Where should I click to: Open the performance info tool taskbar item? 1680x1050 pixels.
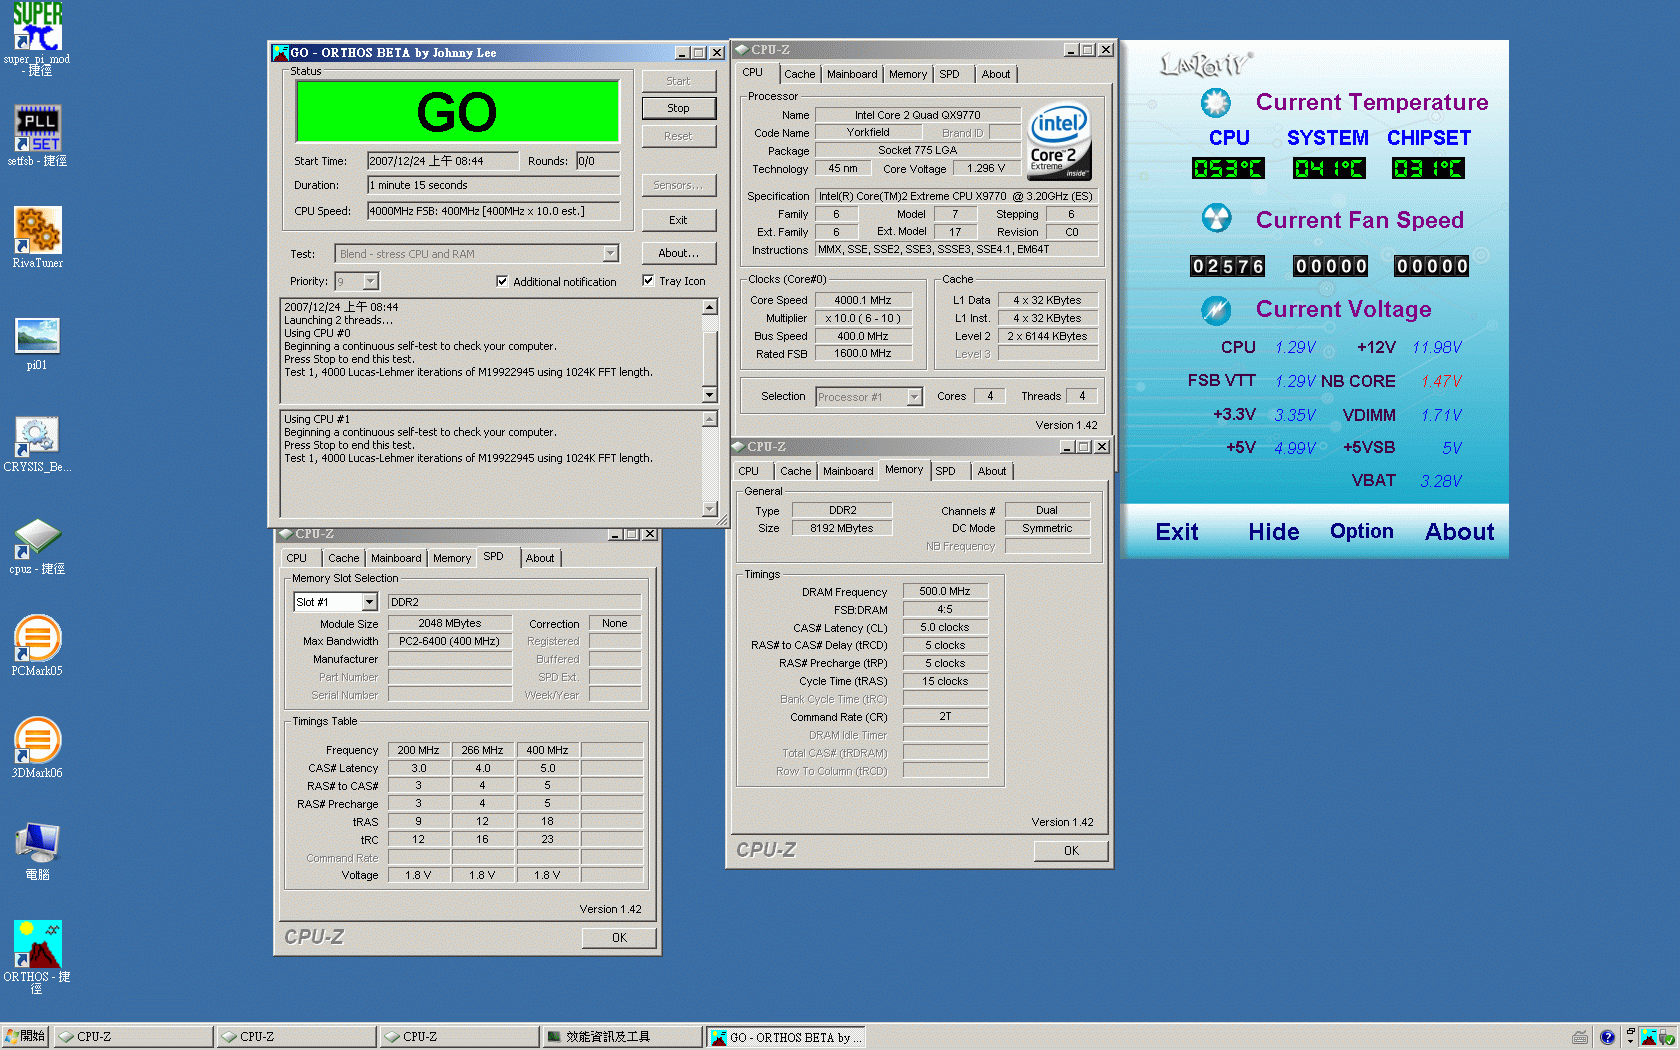click(x=621, y=1037)
